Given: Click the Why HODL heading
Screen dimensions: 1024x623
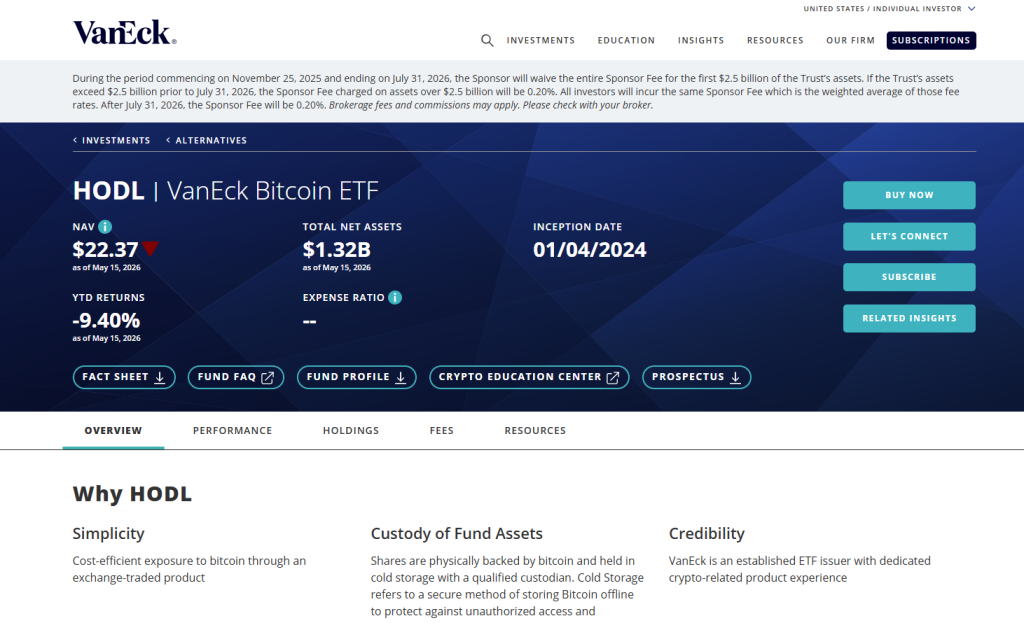Looking at the screenshot, I should coord(132,494).
